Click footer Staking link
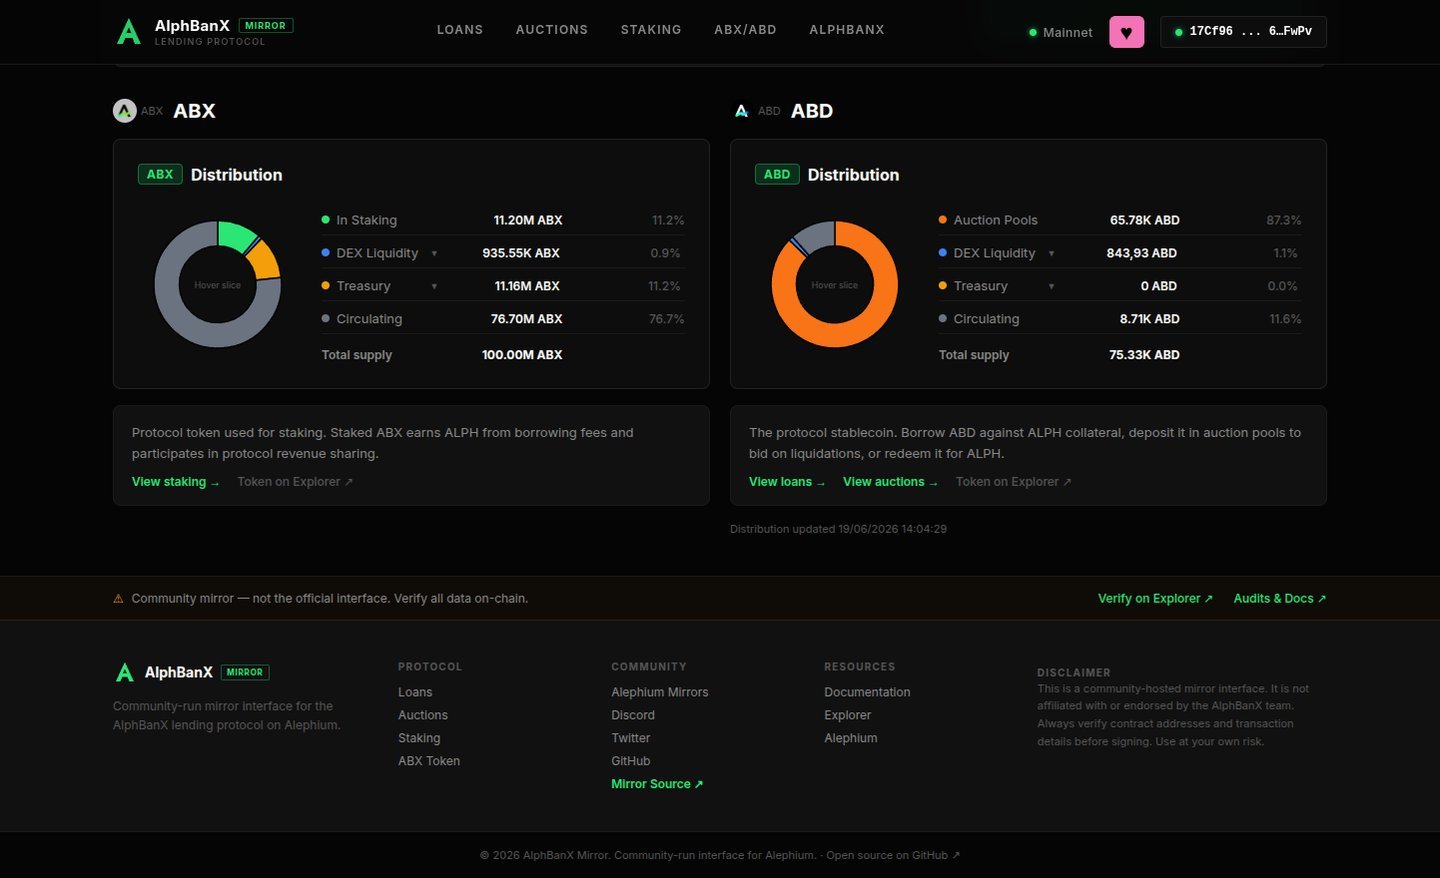This screenshot has height=878, width=1440. click(419, 738)
